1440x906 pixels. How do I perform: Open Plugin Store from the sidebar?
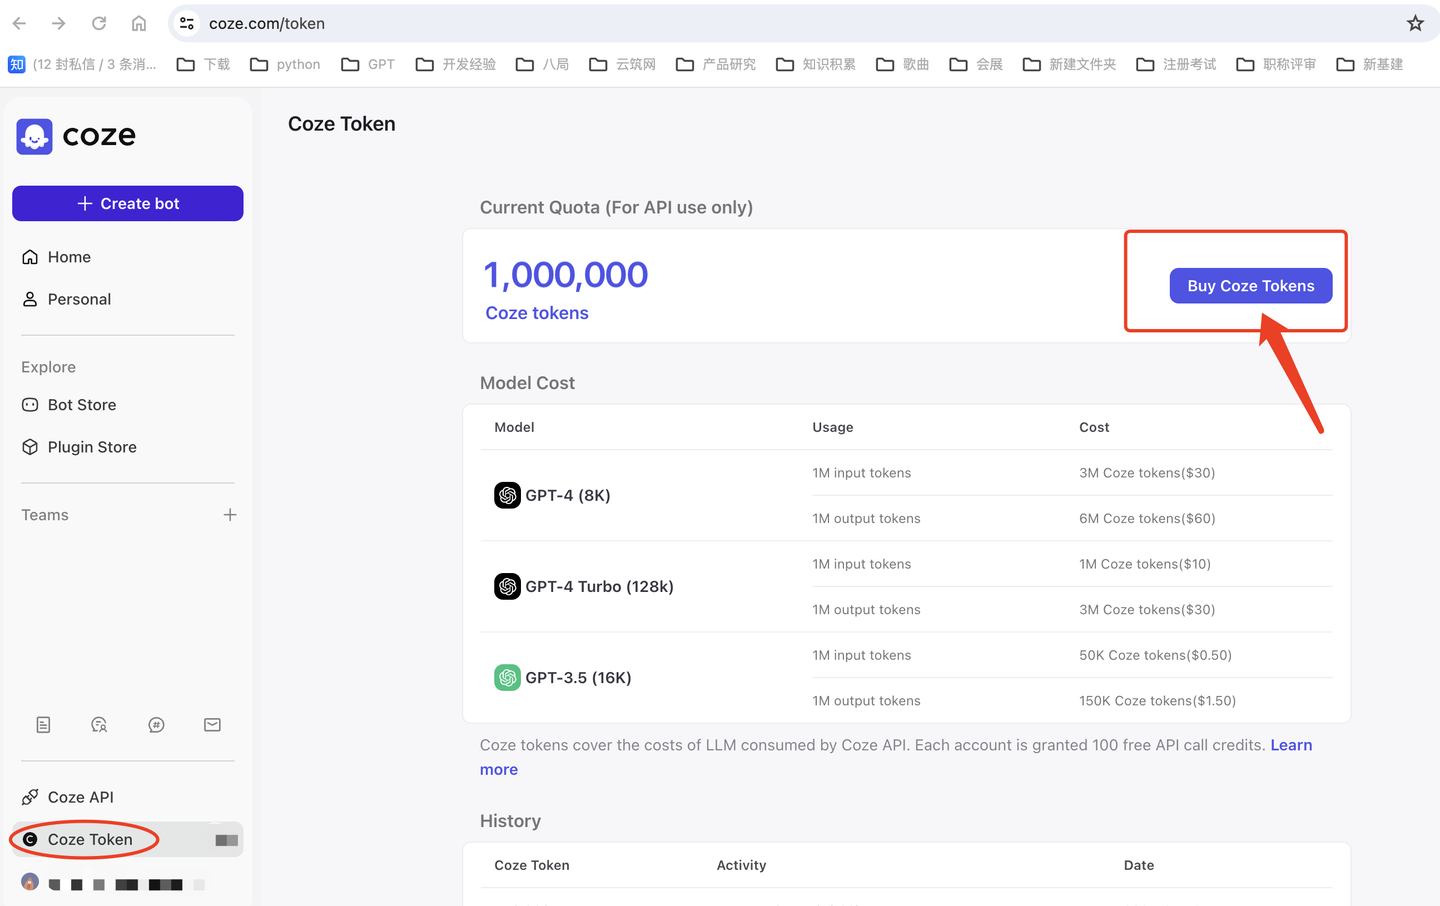(91, 447)
